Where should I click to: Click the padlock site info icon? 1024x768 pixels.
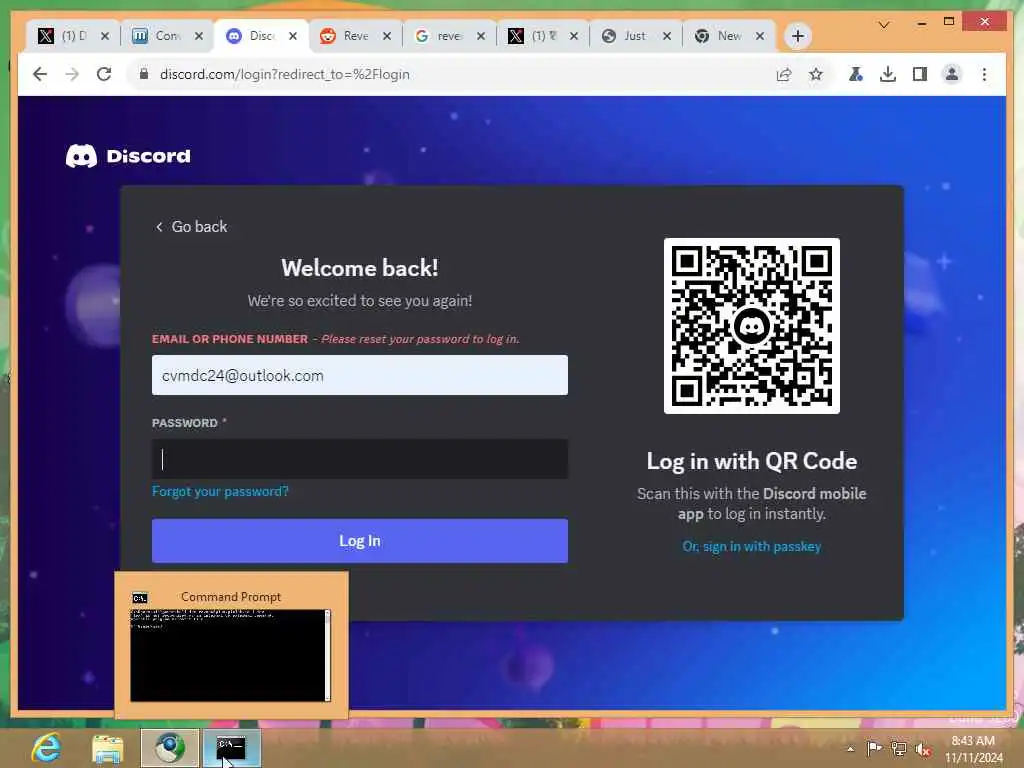[x=144, y=74]
